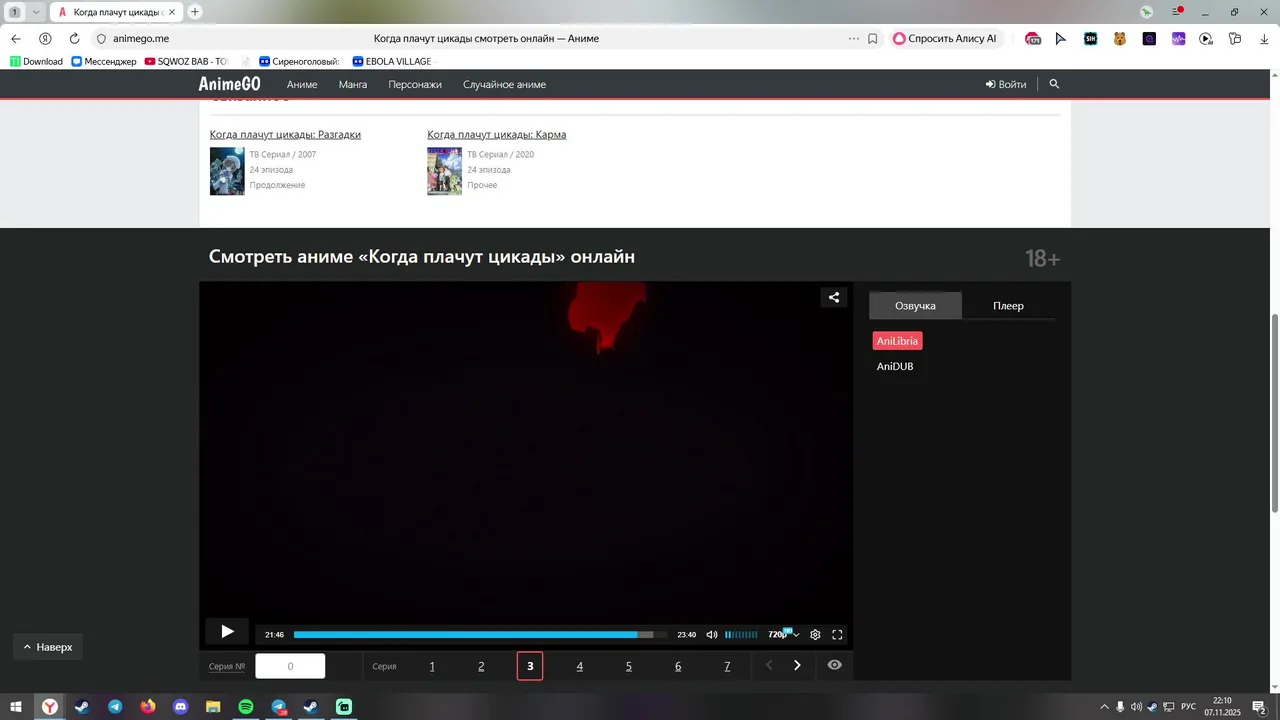Open browser downloads arrow icon
The height and width of the screenshot is (720, 1280).
(1264, 39)
